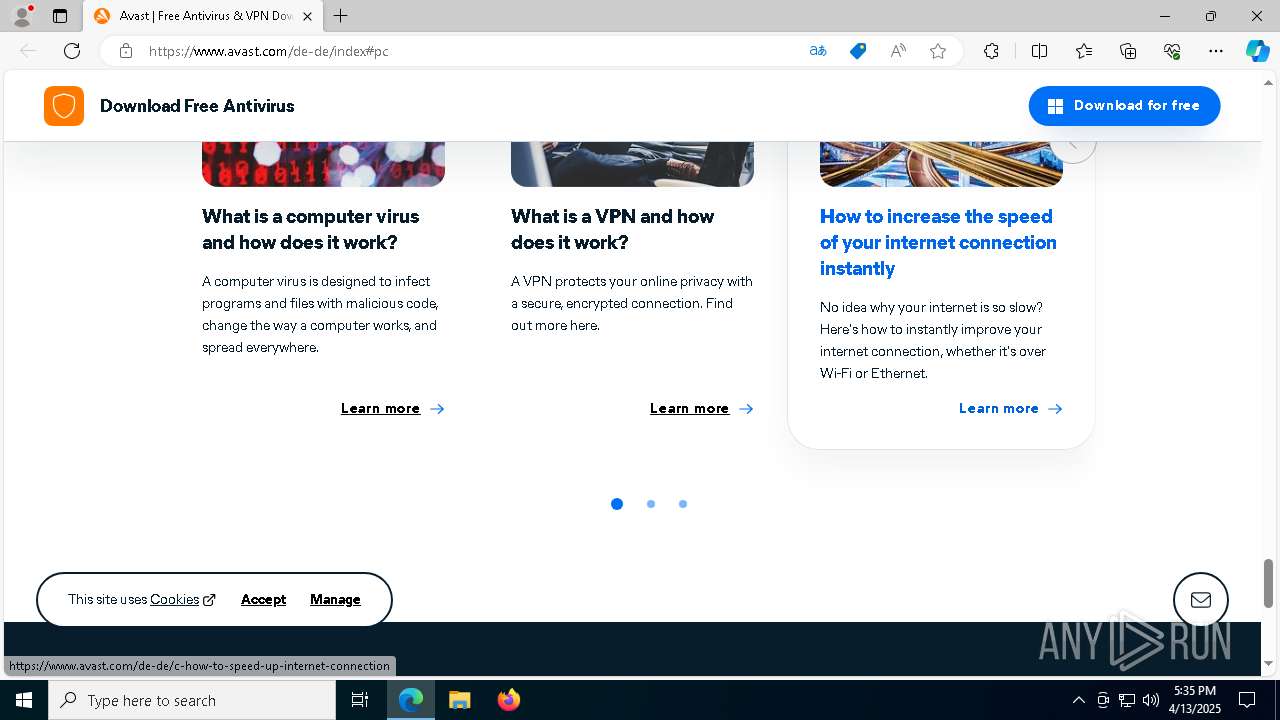Image resolution: width=1280 pixels, height=720 pixels.
Task: Open the shopping price tag icon
Action: pos(858,51)
